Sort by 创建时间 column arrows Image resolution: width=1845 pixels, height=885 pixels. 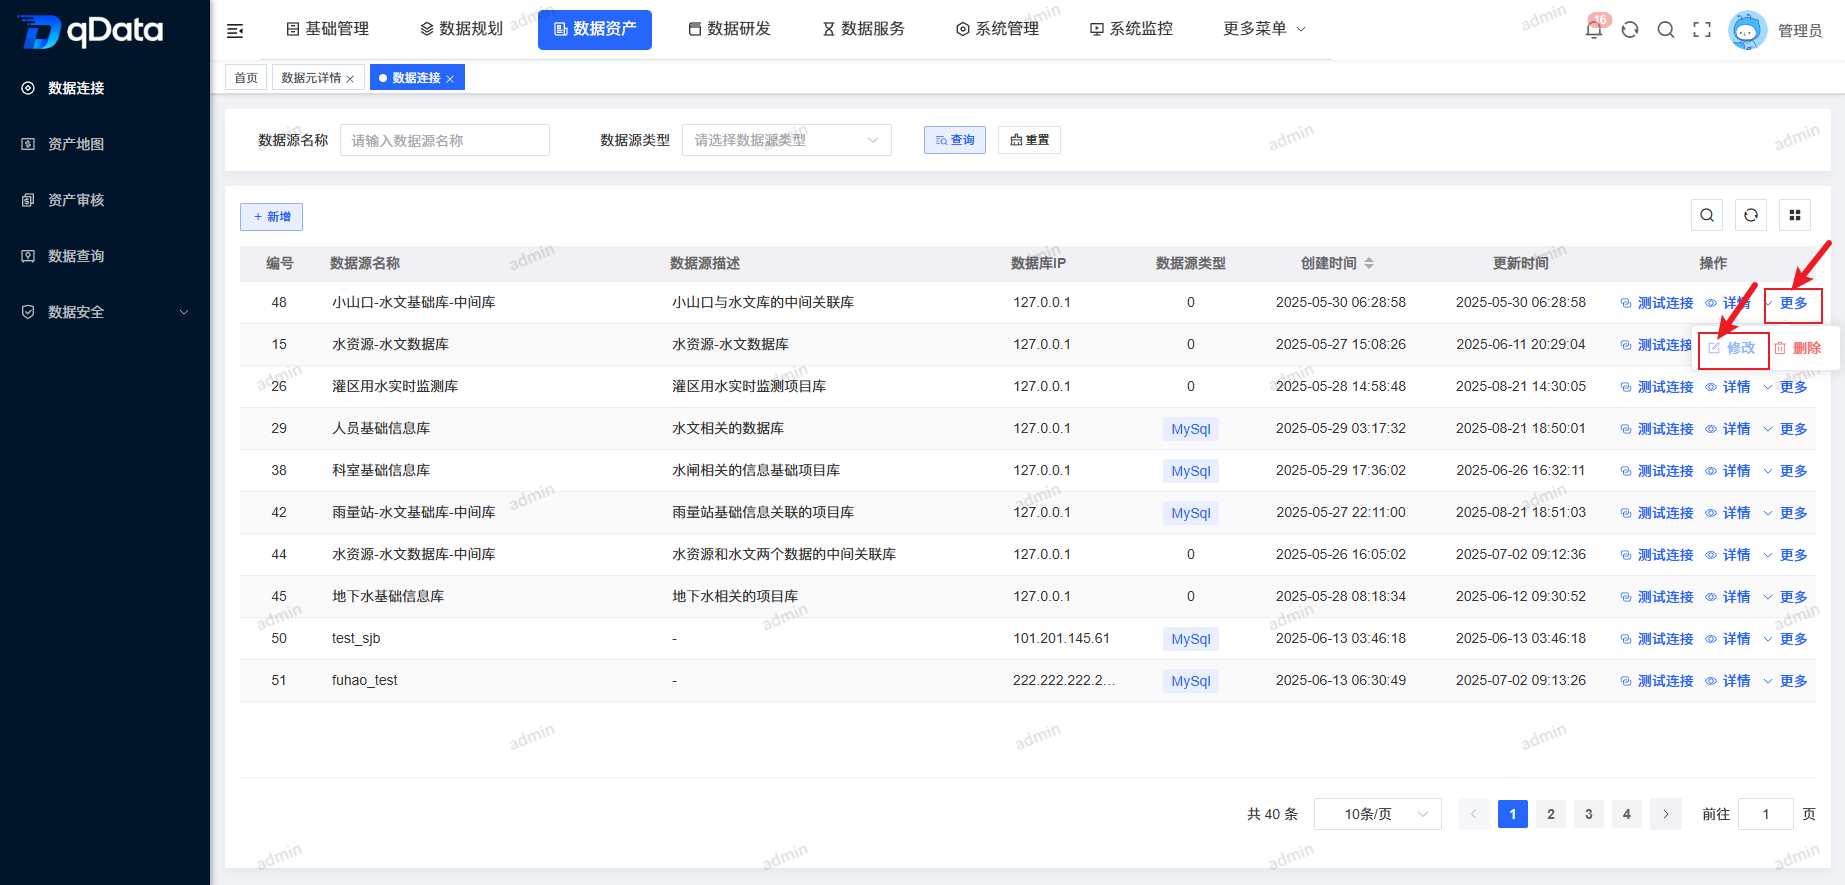click(x=1369, y=263)
